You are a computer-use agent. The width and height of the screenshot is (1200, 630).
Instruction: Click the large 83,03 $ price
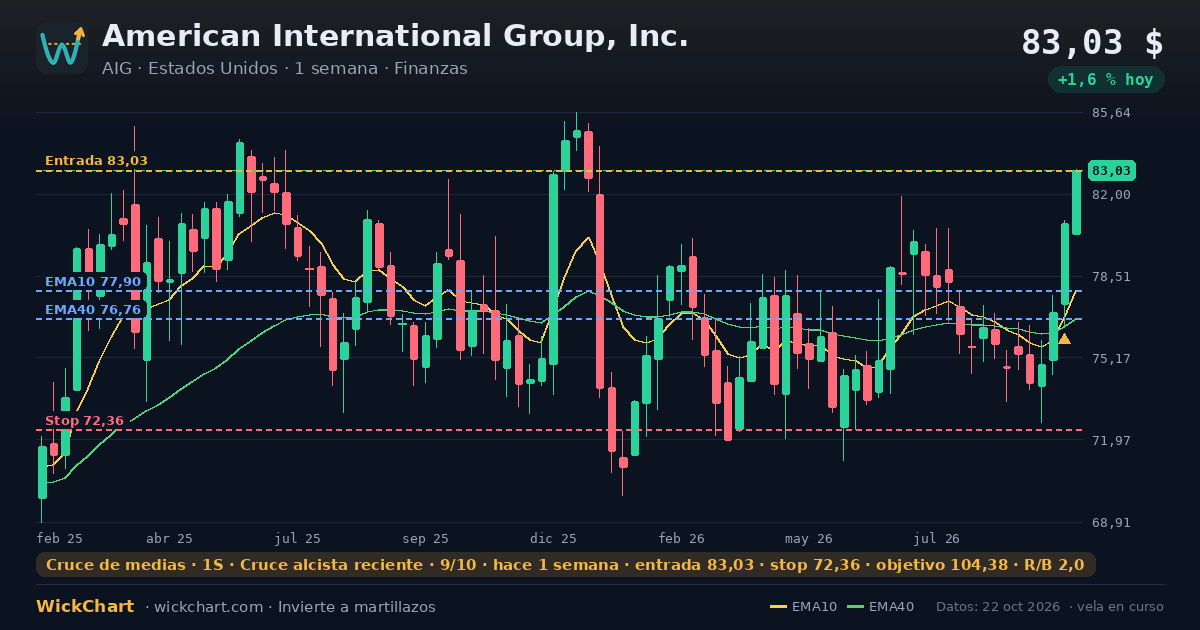pos(1092,43)
